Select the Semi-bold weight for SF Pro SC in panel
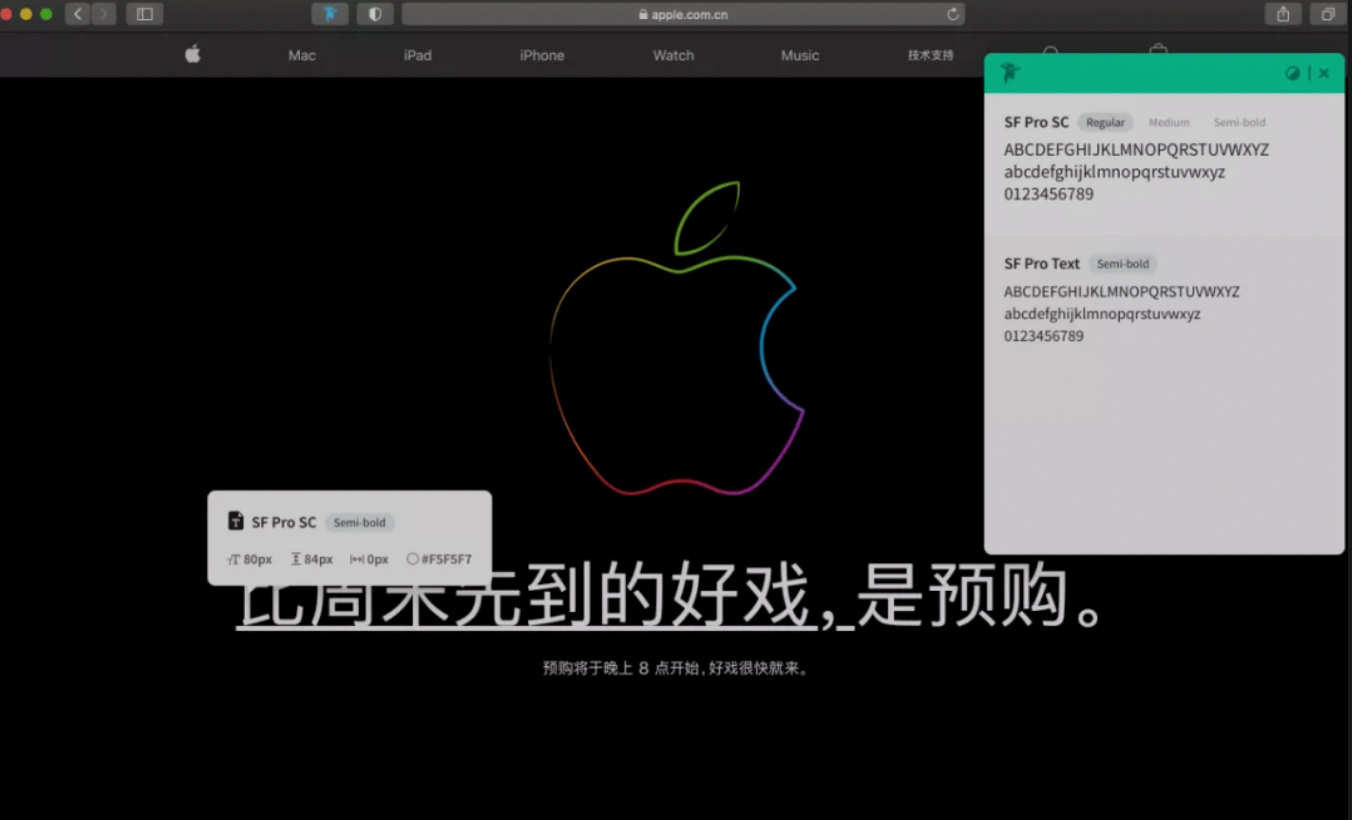 tap(1240, 122)
